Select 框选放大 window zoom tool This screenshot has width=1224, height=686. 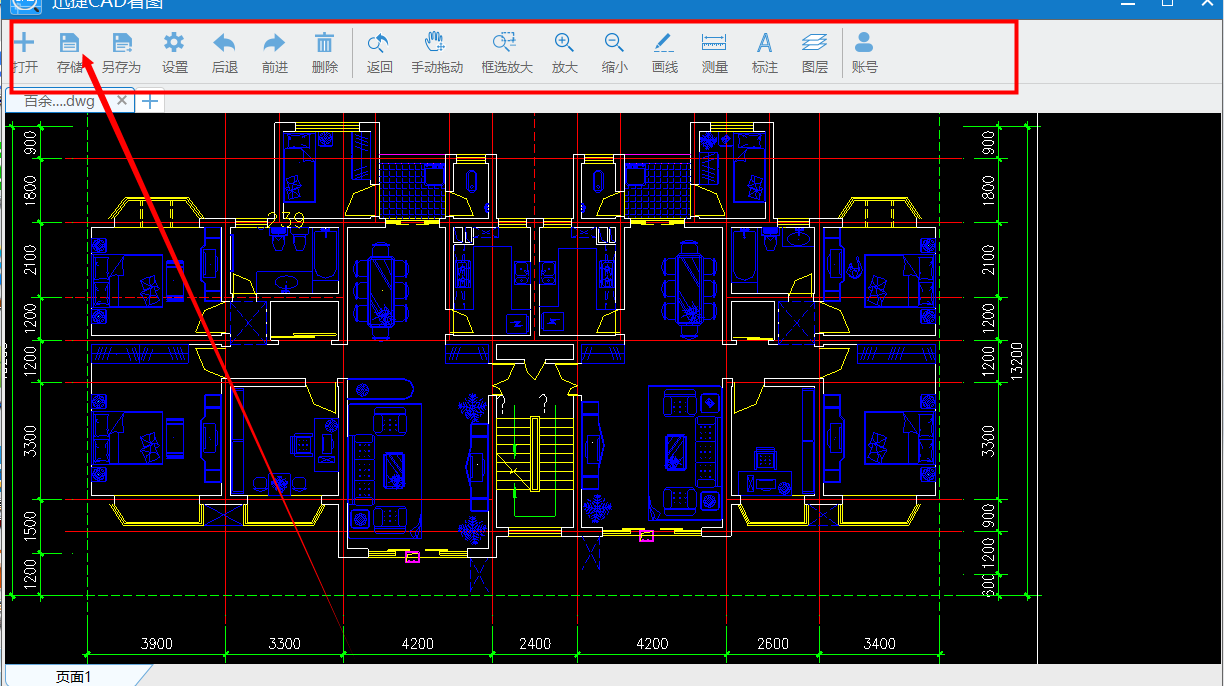coord(506,53)
